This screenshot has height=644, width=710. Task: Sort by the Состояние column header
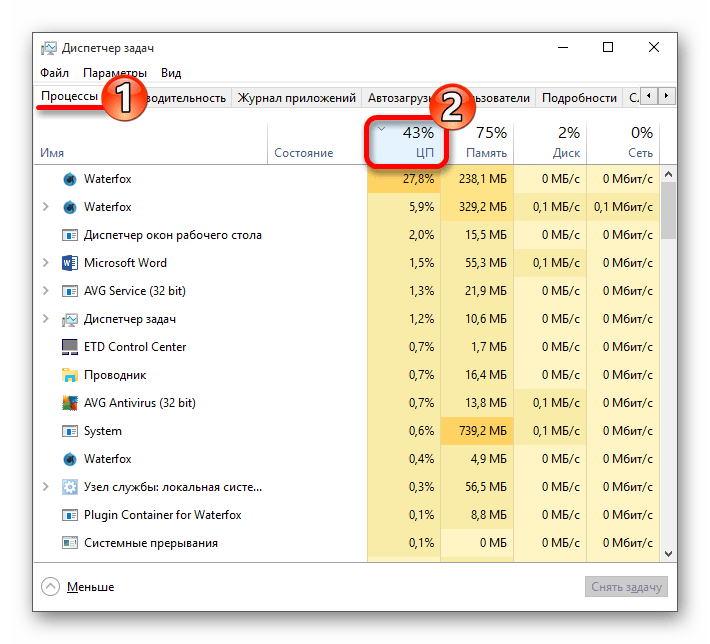tap(317, 143)
